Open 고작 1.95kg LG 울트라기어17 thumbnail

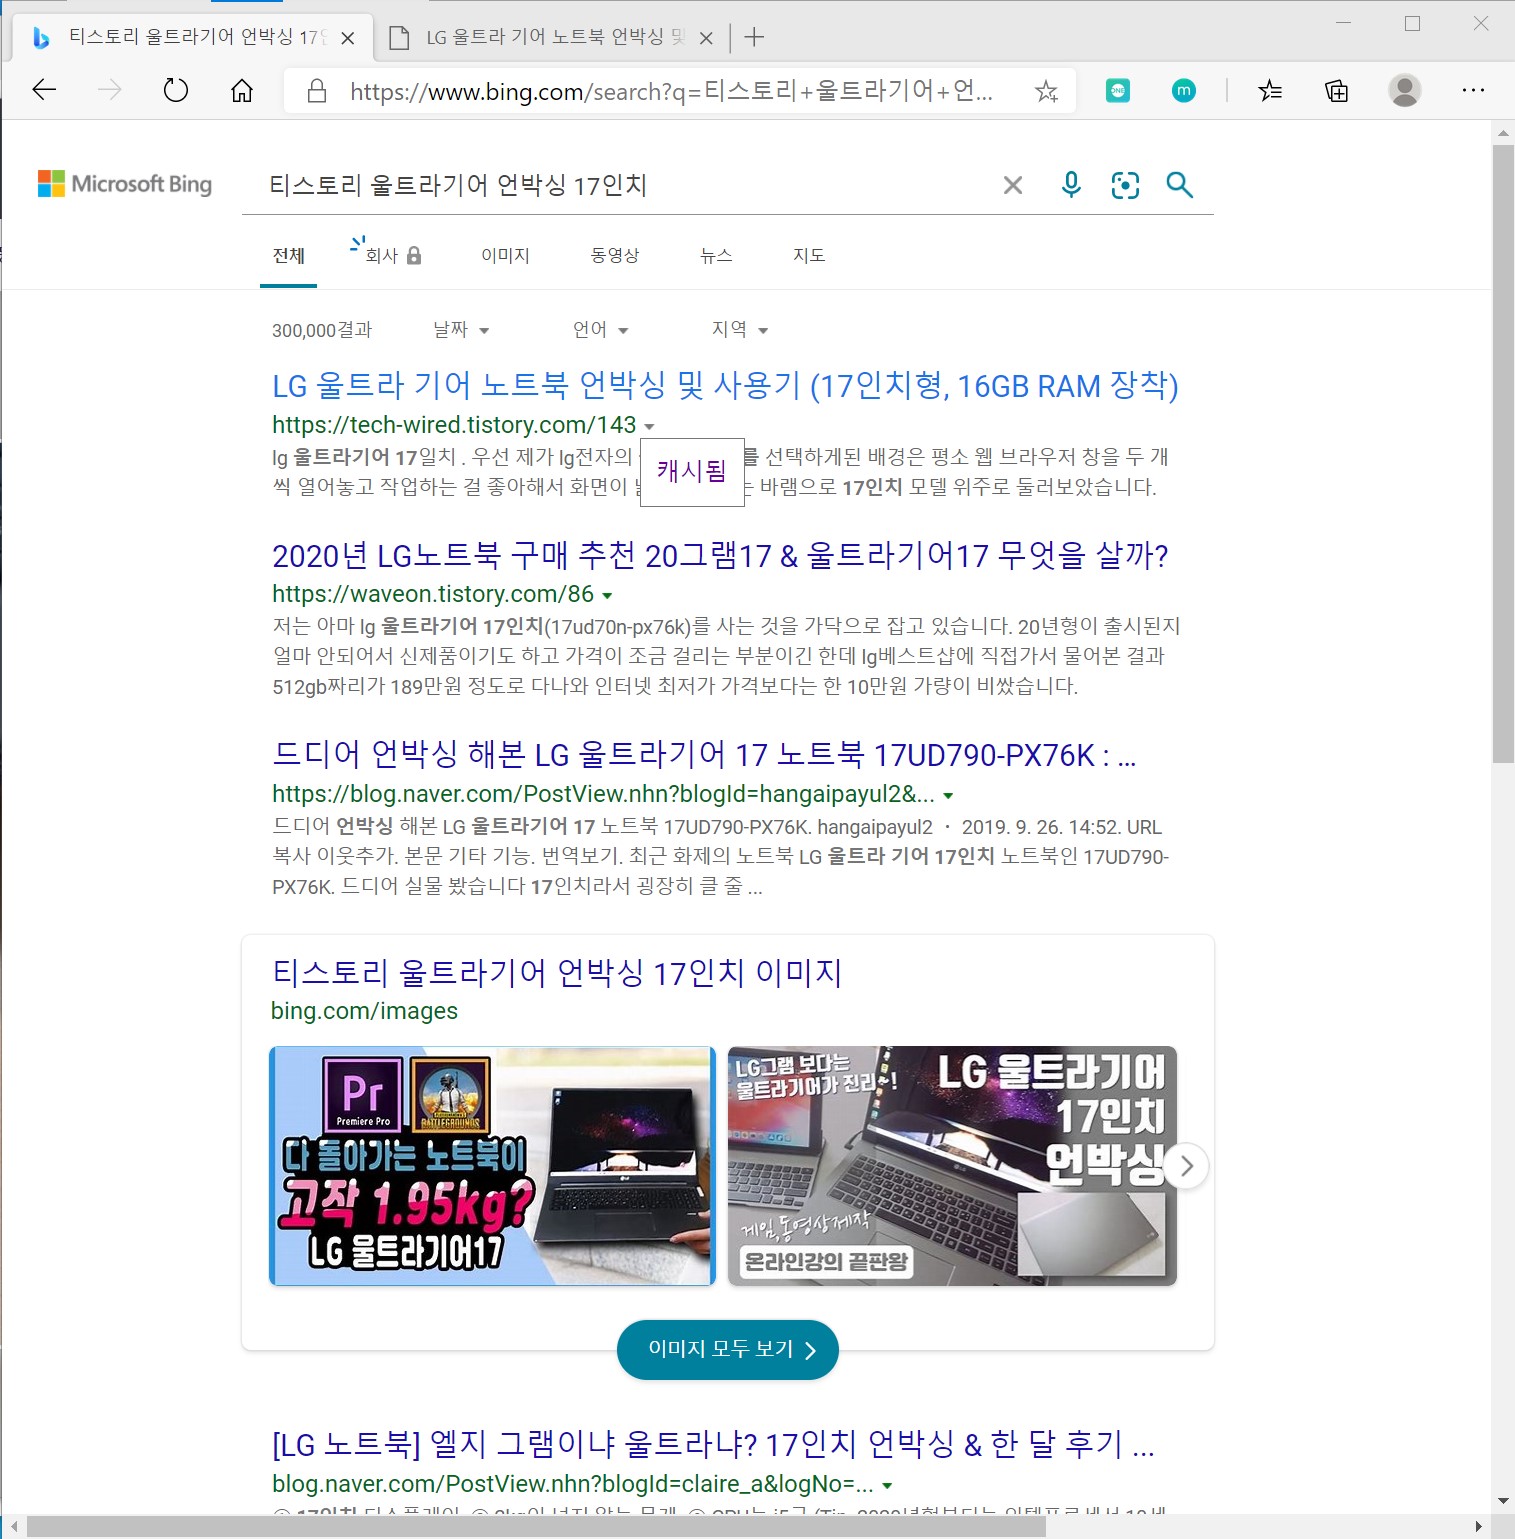[x=493, y=1166]
